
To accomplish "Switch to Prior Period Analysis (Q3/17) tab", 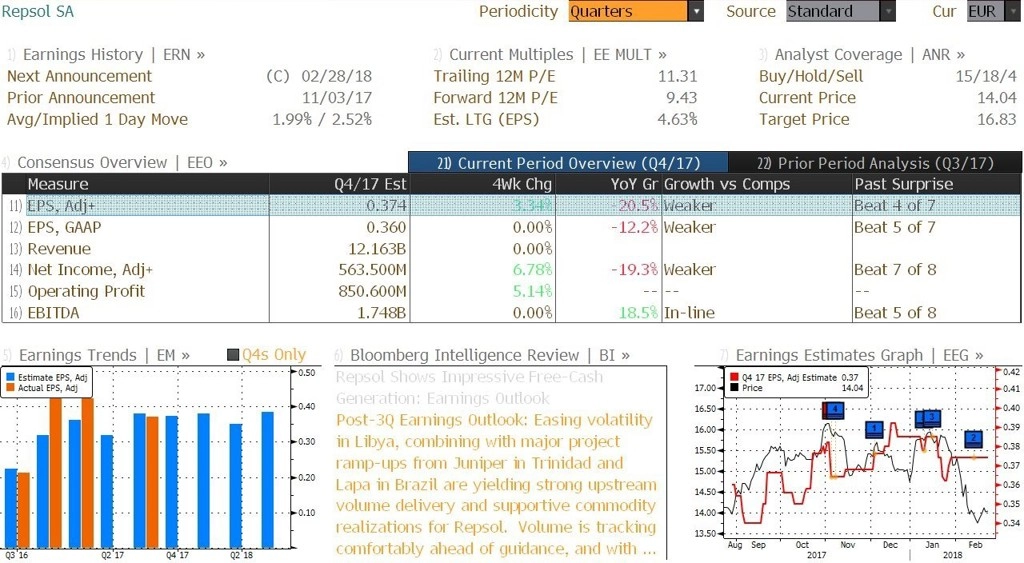I will pos(874,163).
